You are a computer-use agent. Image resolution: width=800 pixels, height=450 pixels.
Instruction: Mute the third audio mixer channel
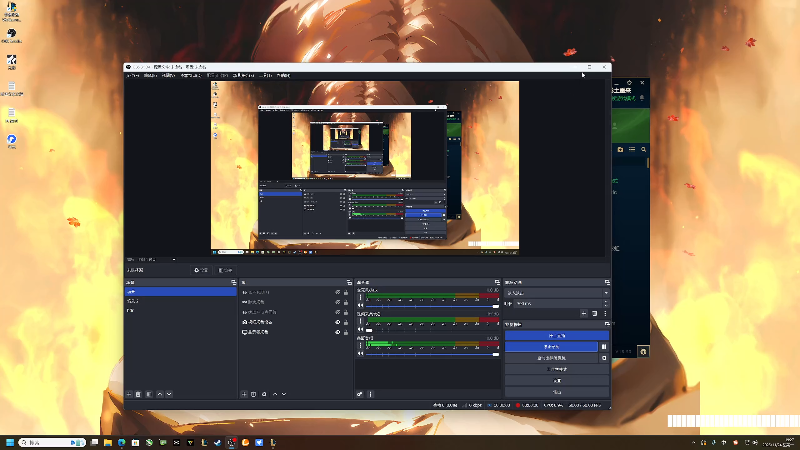pyautogui.click(x=361, y=354)
